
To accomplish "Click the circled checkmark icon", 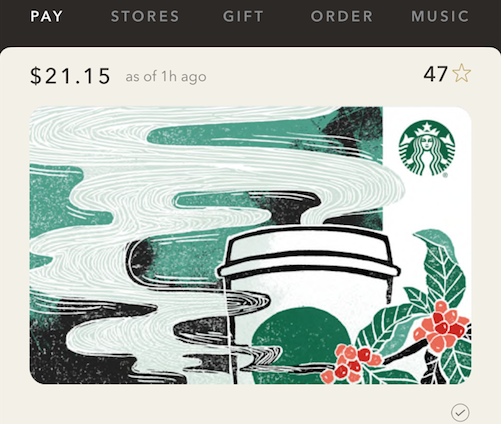I will point(460,413).
